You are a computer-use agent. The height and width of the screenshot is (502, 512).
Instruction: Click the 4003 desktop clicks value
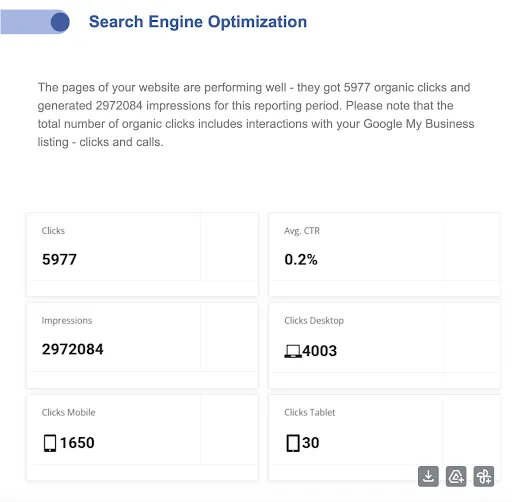(320, 351)
